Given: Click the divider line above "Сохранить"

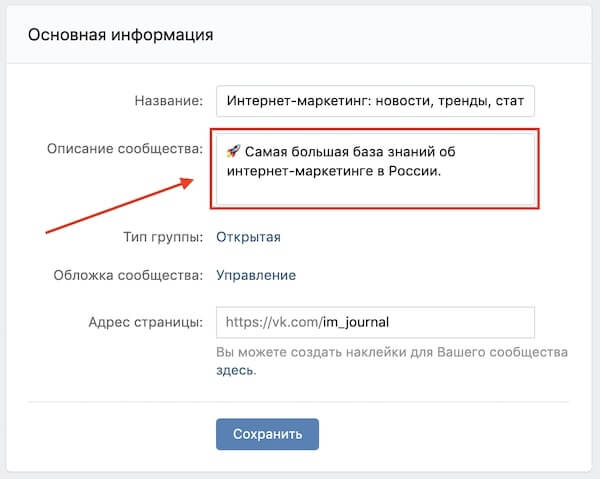Looking at the screenshot, I should coord(300,402).
